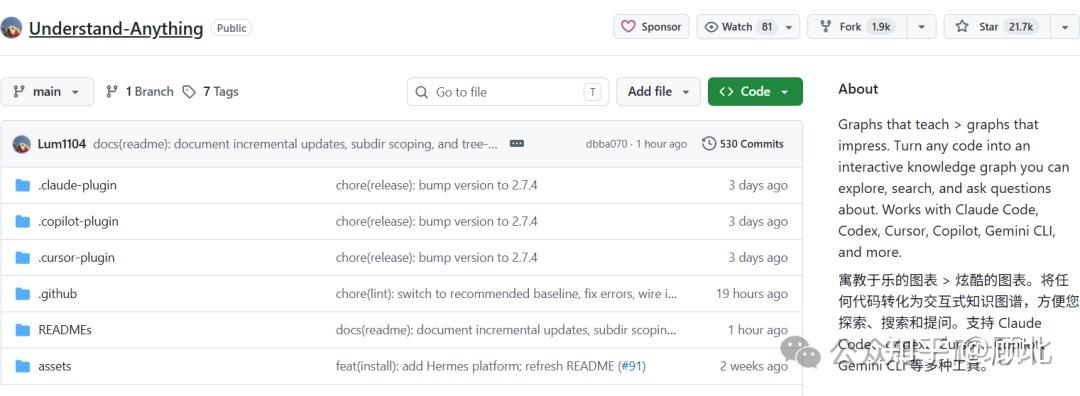Open the Star lists dropdown arrow
Viewport: 1080px width, 396px height.
click(1065, 27)
